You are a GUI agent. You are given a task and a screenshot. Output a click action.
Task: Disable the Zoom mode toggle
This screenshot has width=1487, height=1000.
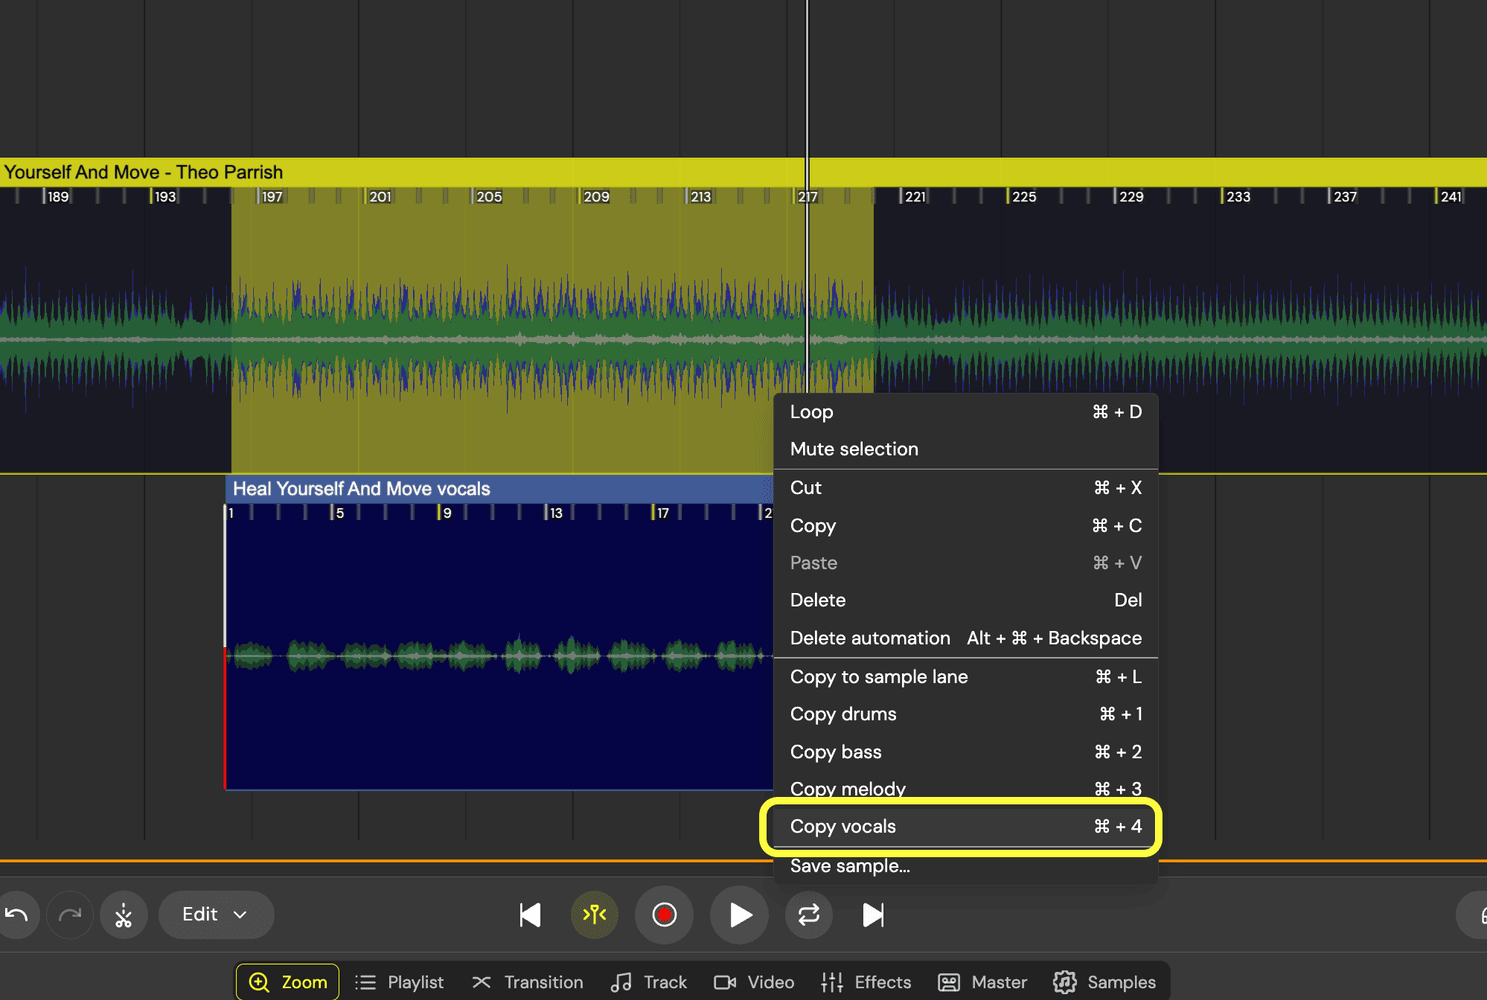(287, 982)
